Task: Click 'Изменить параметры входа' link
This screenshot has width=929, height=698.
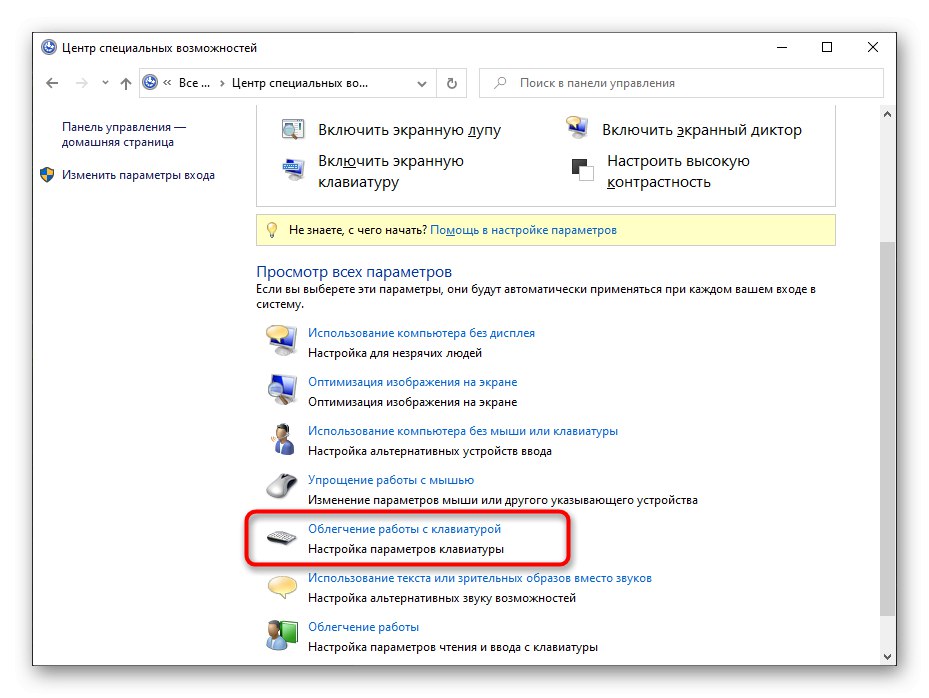Action: [x=138, y=175]
